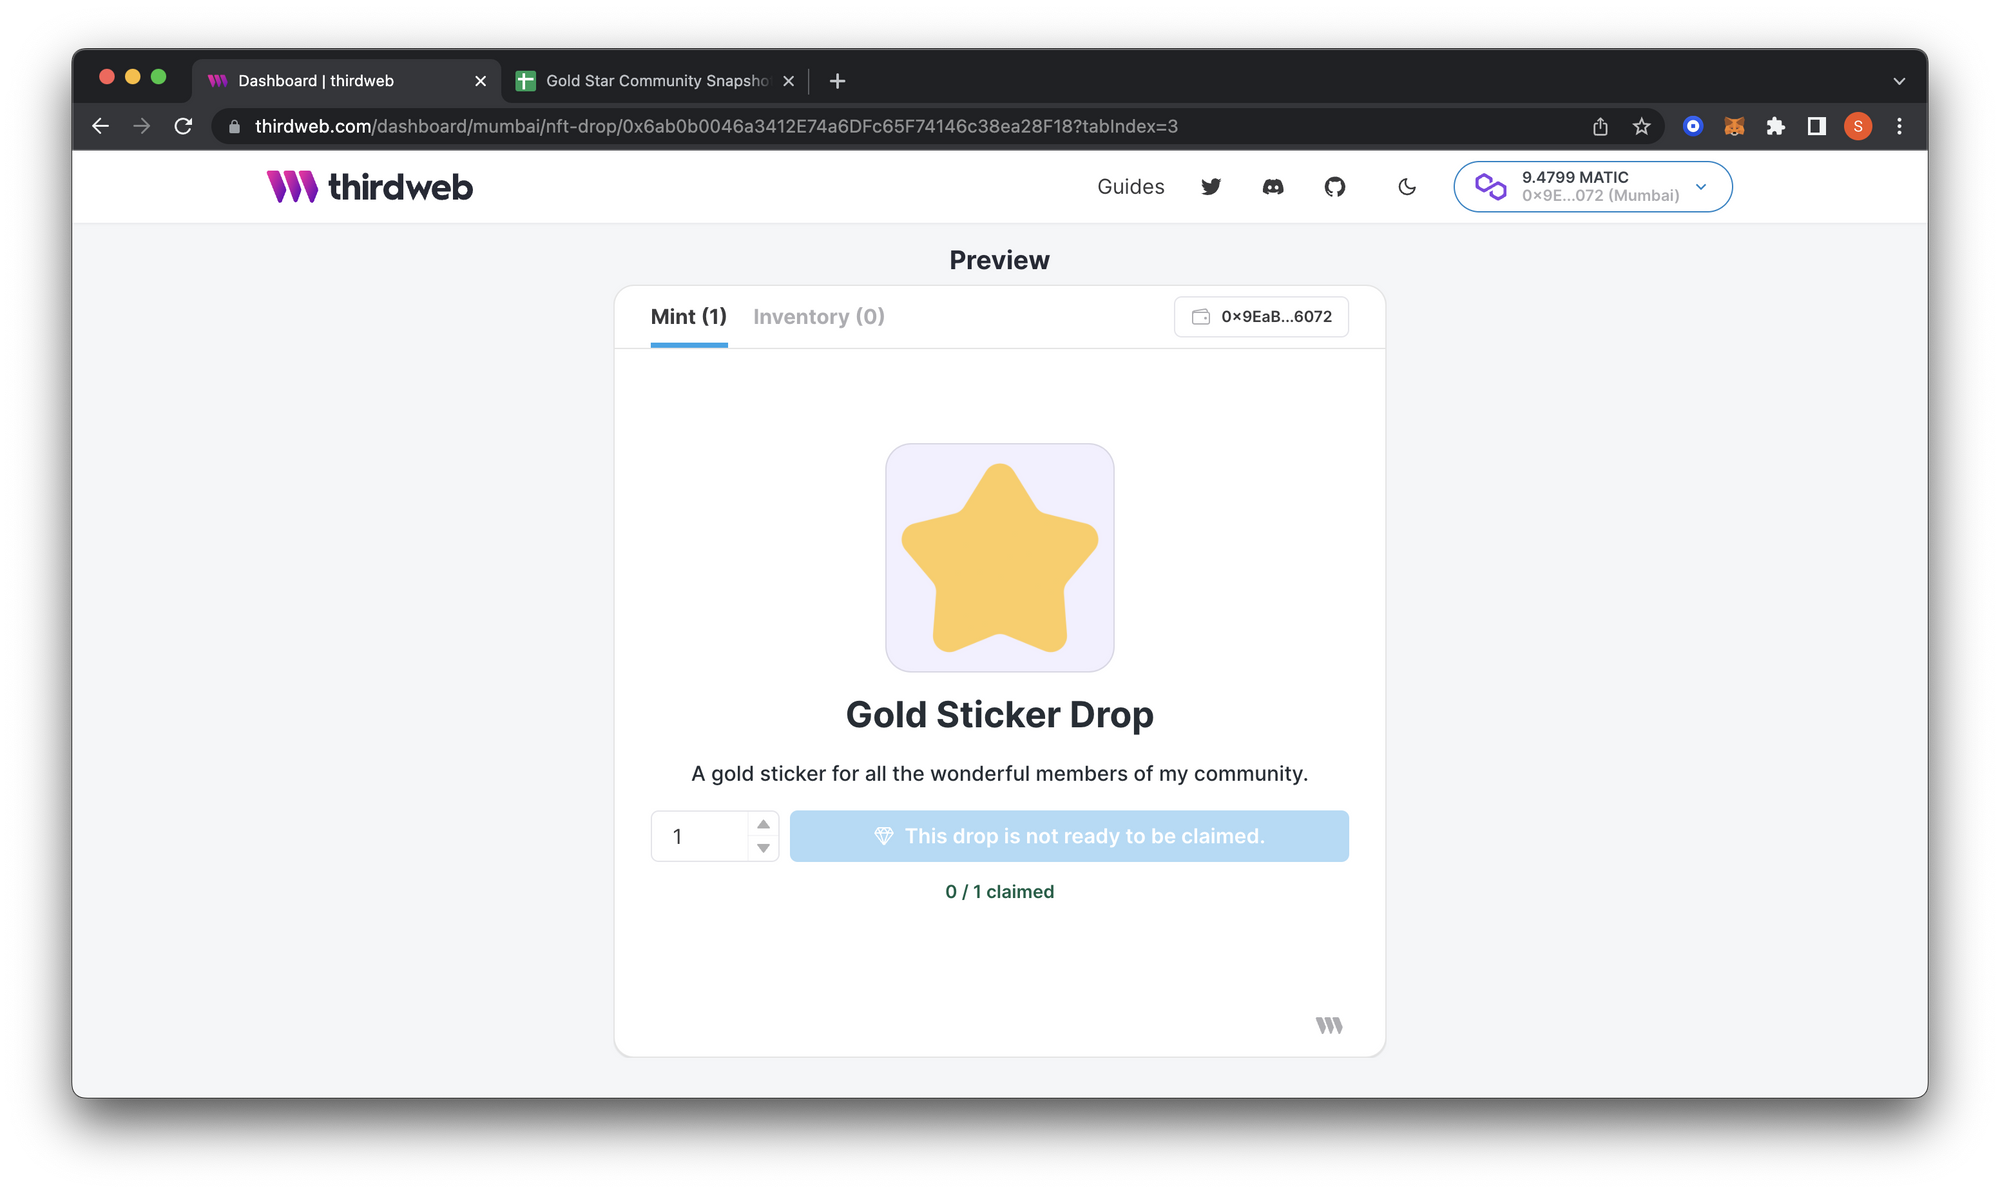Select the Dashboard | thirdweb browser tab

[345, 81]
